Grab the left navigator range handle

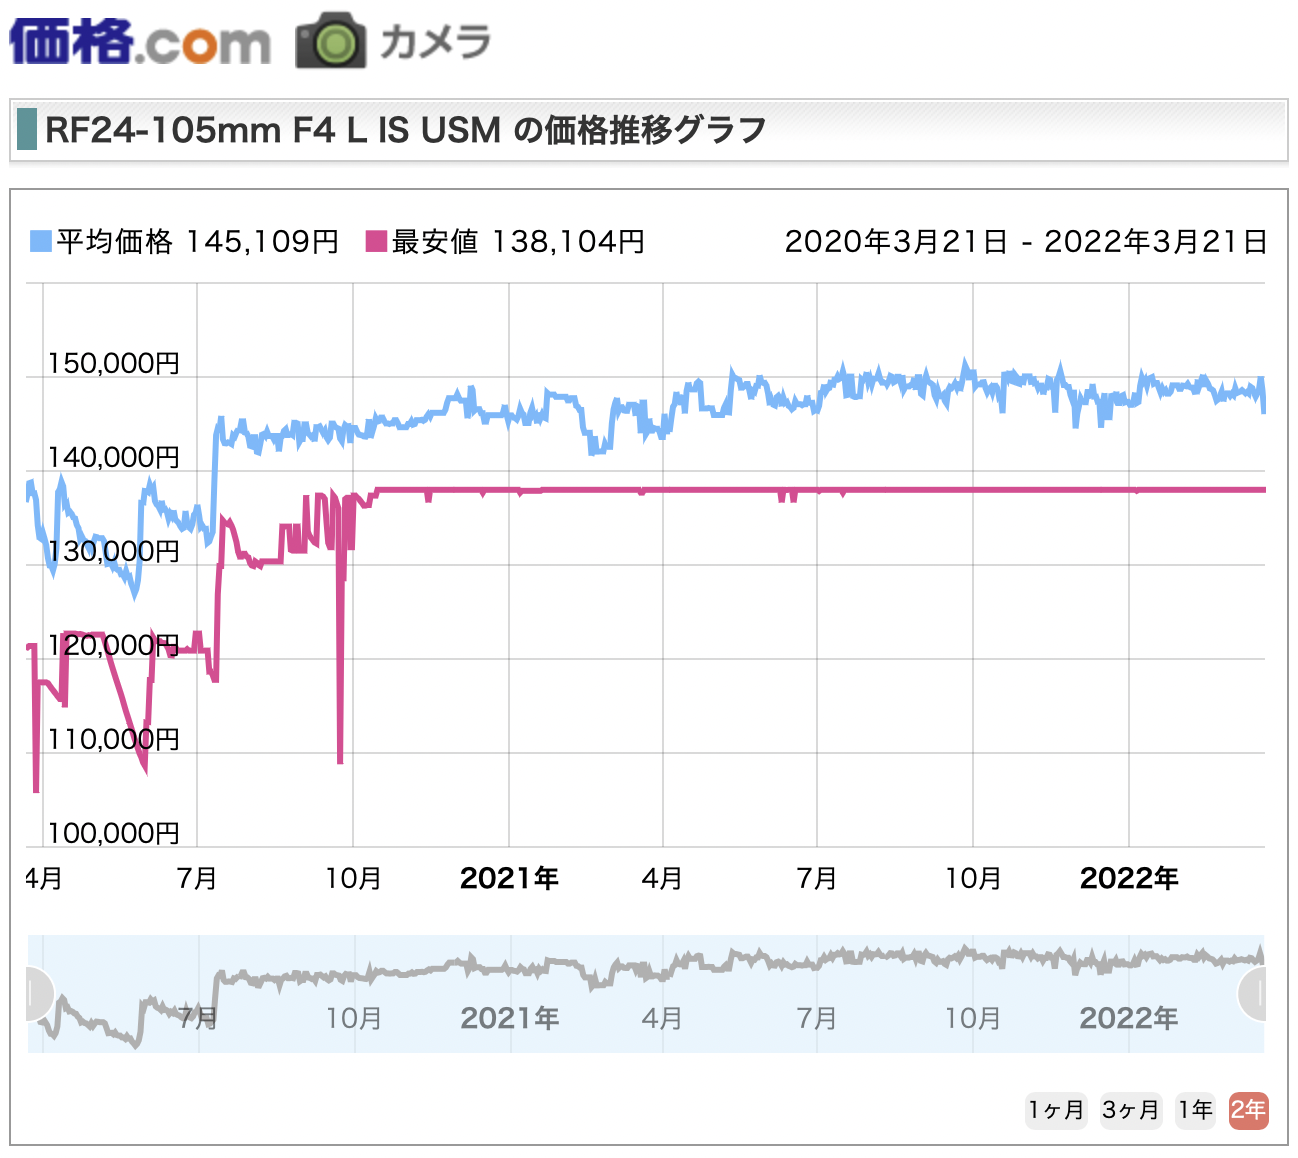pos(34,994)
